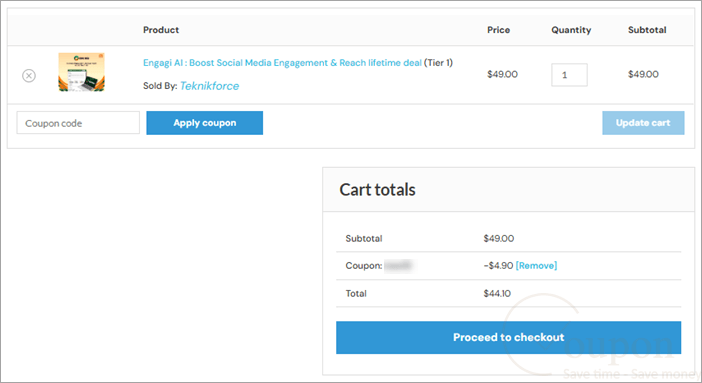Open Engagi AI lifetime deal product link
Screen dimensions: 702x383
[282, 63]
